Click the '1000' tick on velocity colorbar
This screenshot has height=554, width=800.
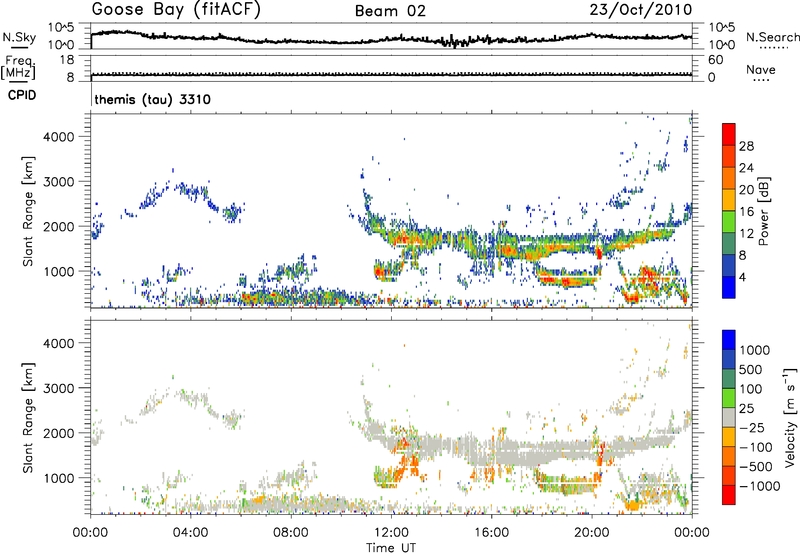click(755, 350)
